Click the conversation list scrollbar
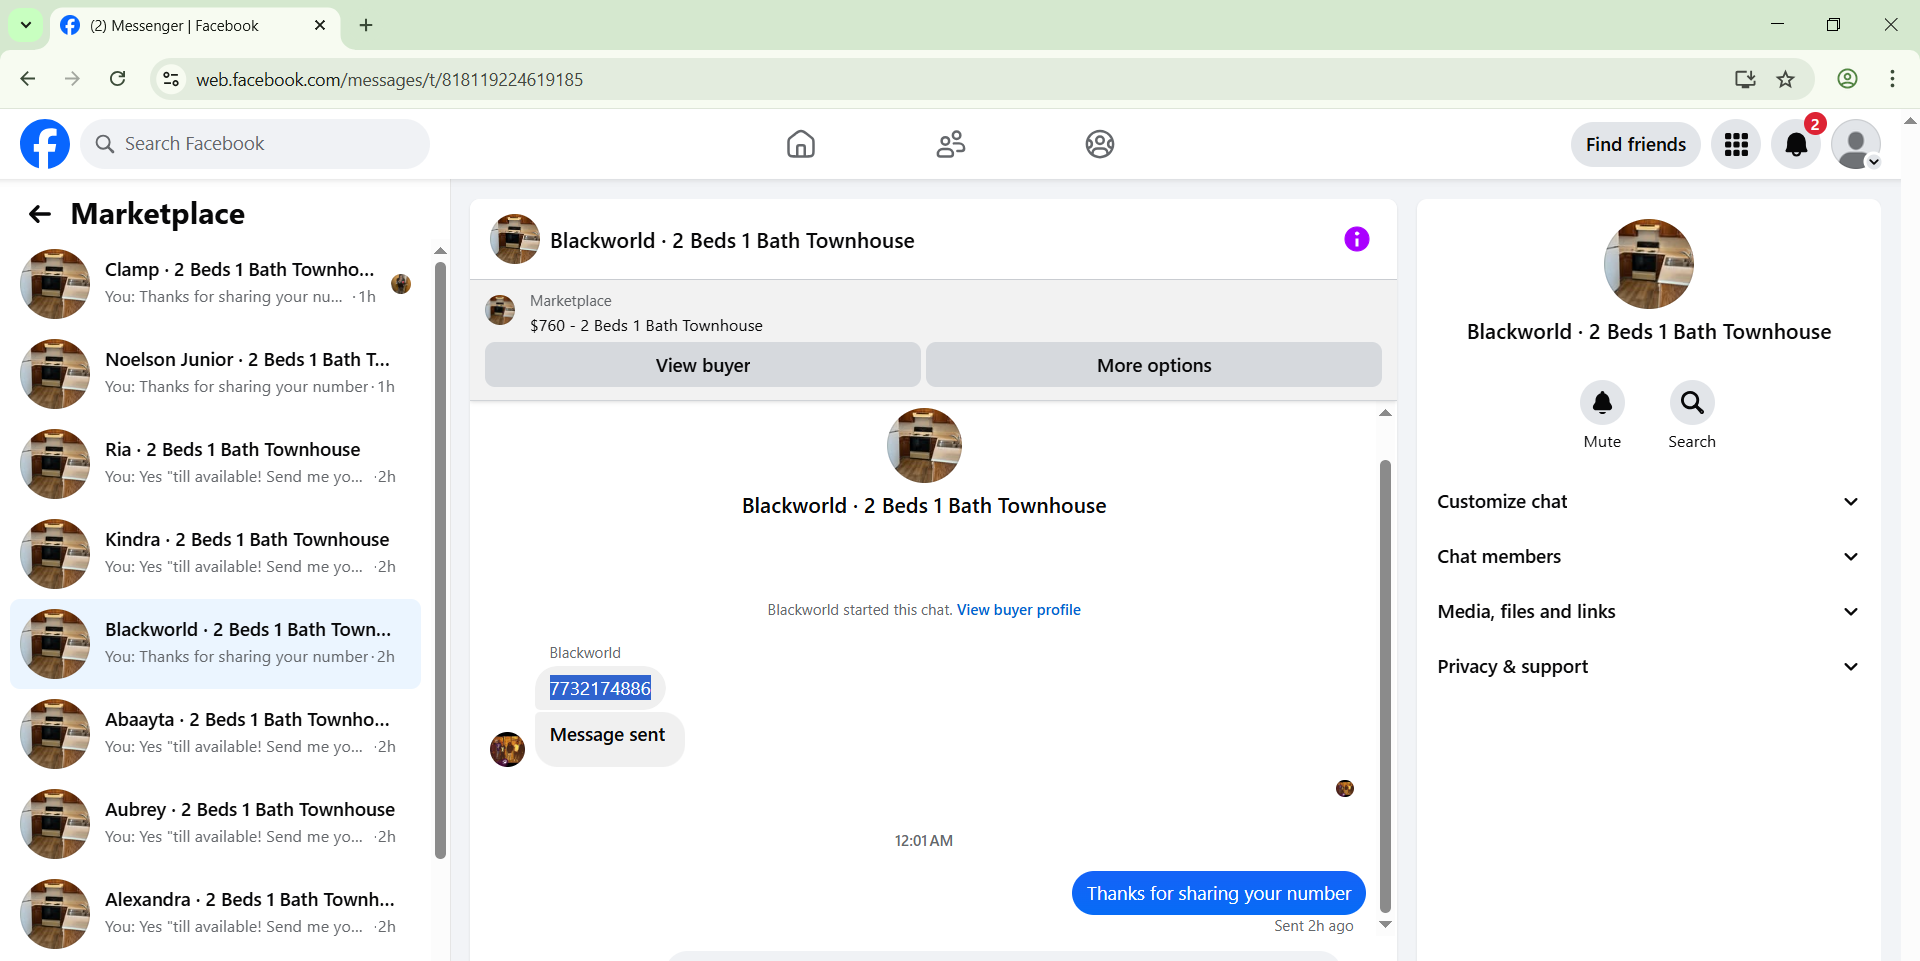 click(x=440, y=560)
